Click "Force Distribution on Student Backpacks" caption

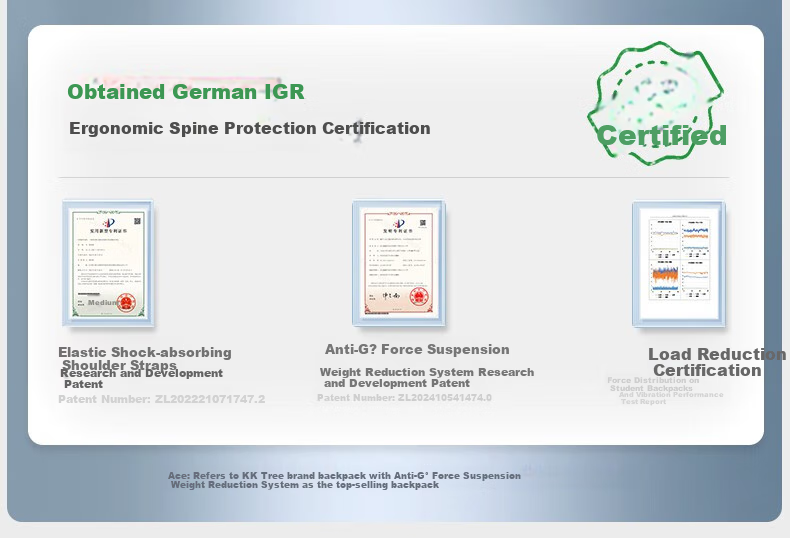coord(653,384)
